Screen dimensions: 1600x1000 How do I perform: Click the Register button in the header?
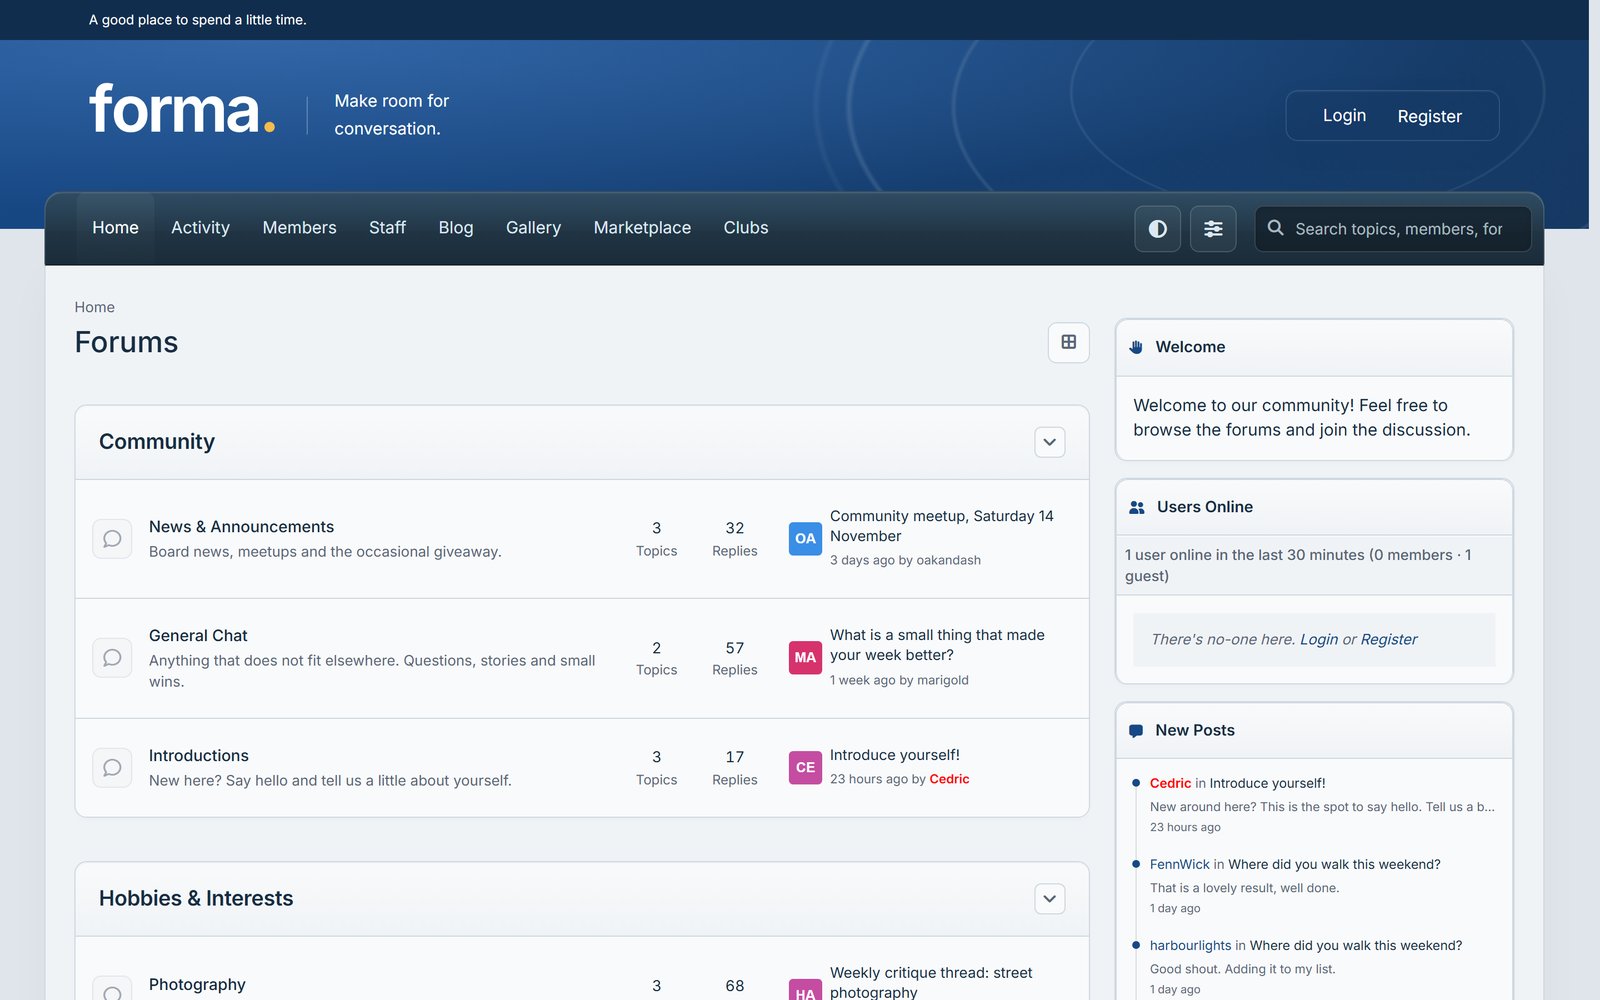(1429, 116)
